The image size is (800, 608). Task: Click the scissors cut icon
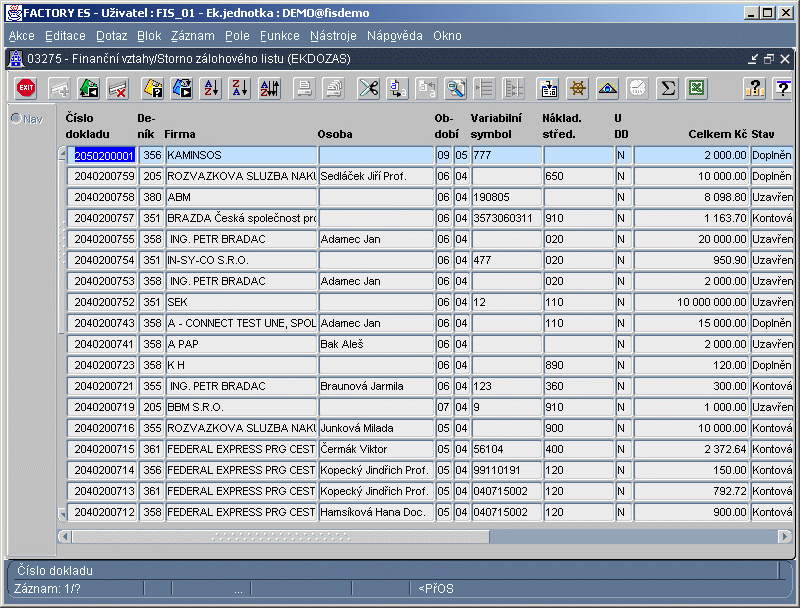(x=368, y=88)
